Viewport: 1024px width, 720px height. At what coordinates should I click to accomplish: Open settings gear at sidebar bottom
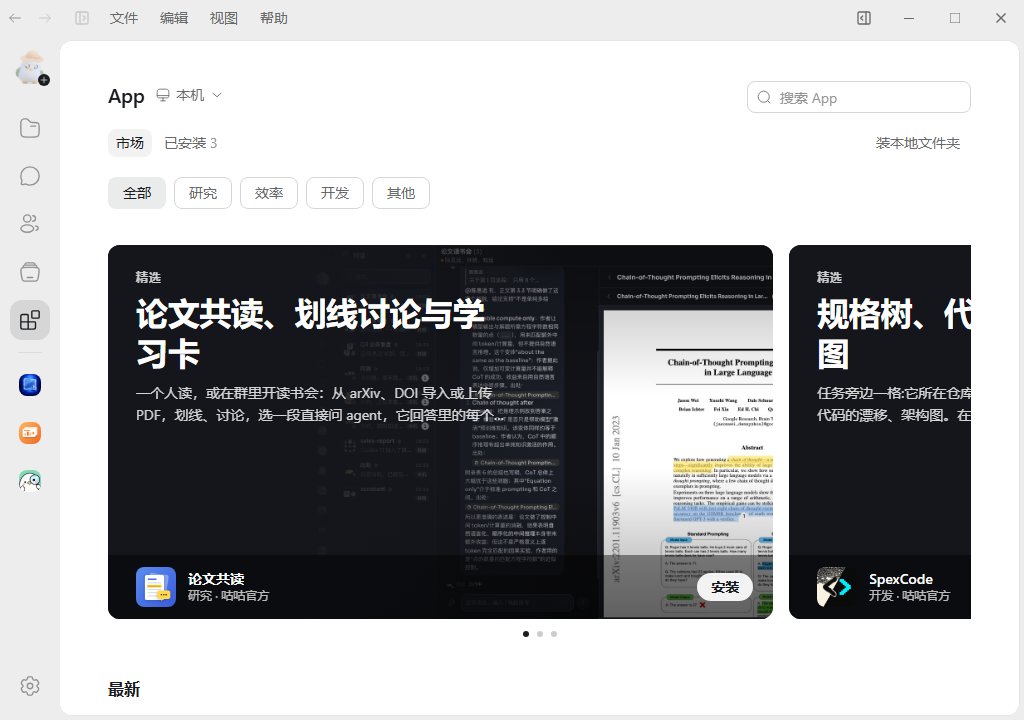pyautogui.click(x=30, y=686)
